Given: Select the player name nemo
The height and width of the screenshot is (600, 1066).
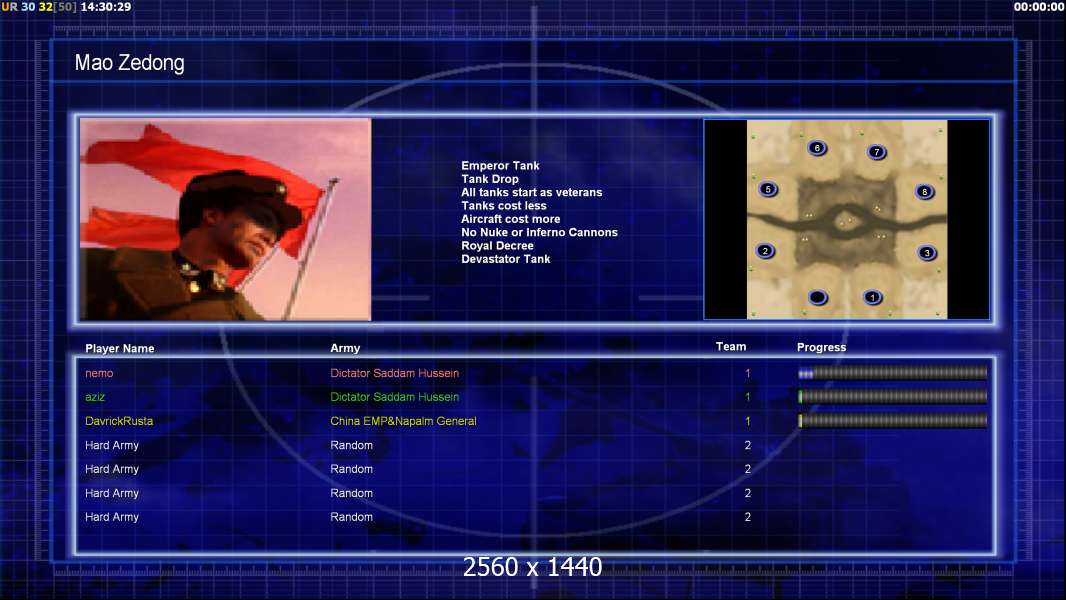Looking at the screenshot, I should [x=99, y=373].
